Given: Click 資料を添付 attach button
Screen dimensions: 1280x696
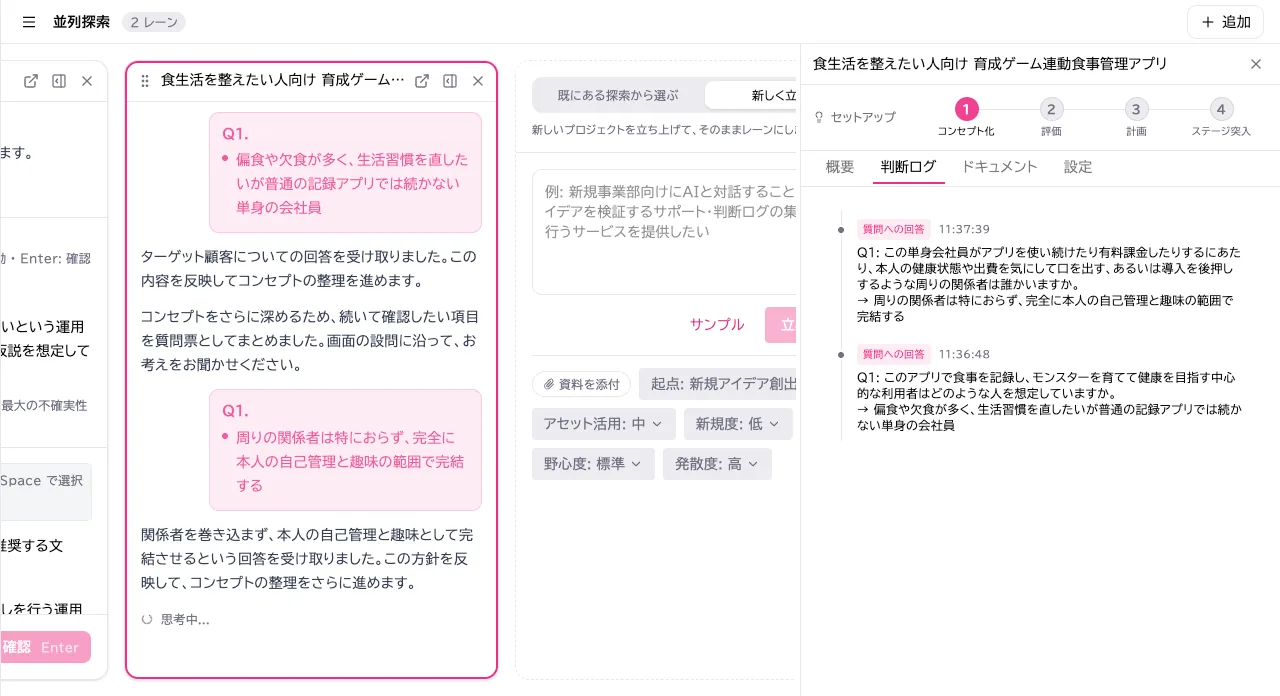Looking at the screenshot, I should pos(581,384).
